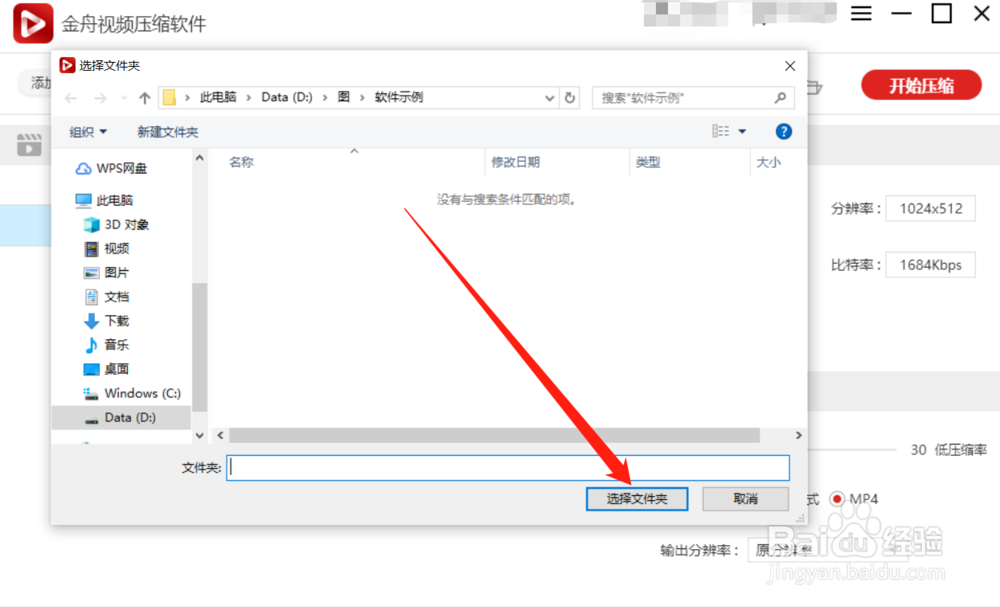Maximize the main application window
The width and height of the screenshot is (1000, 607).
pos(941,13)
